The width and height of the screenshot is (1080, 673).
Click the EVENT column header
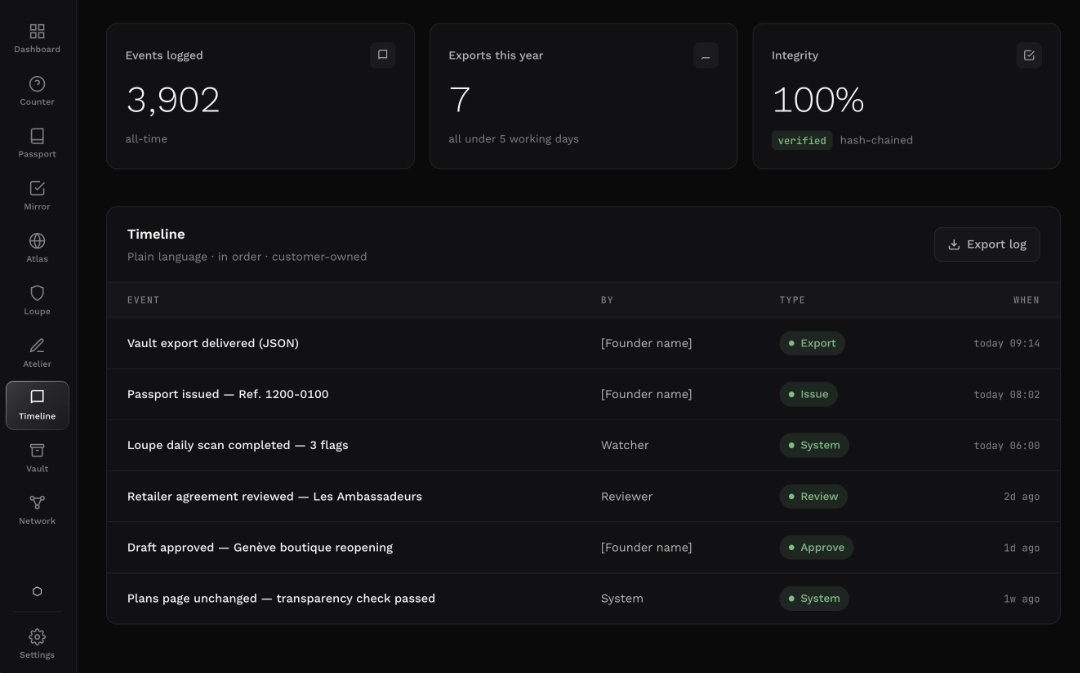[x=143, y=300]
